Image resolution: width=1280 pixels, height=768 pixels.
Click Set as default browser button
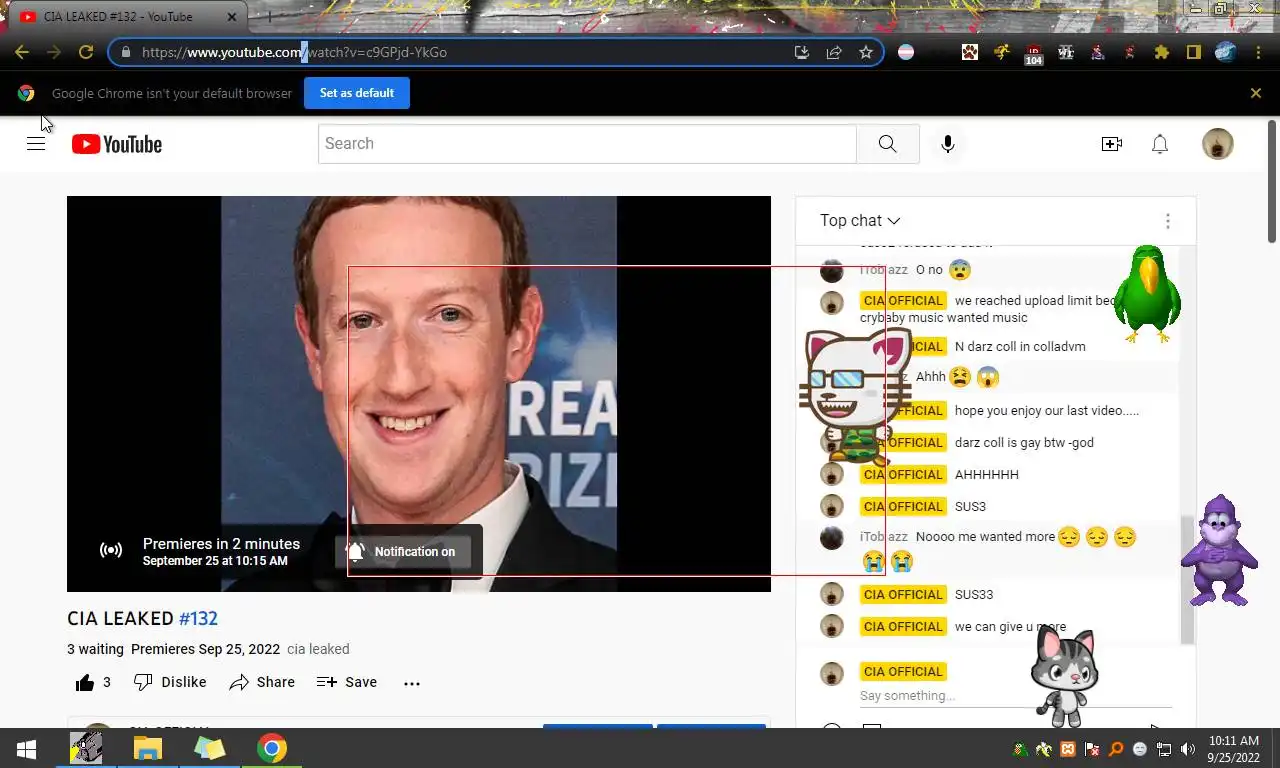coord(357,93)
